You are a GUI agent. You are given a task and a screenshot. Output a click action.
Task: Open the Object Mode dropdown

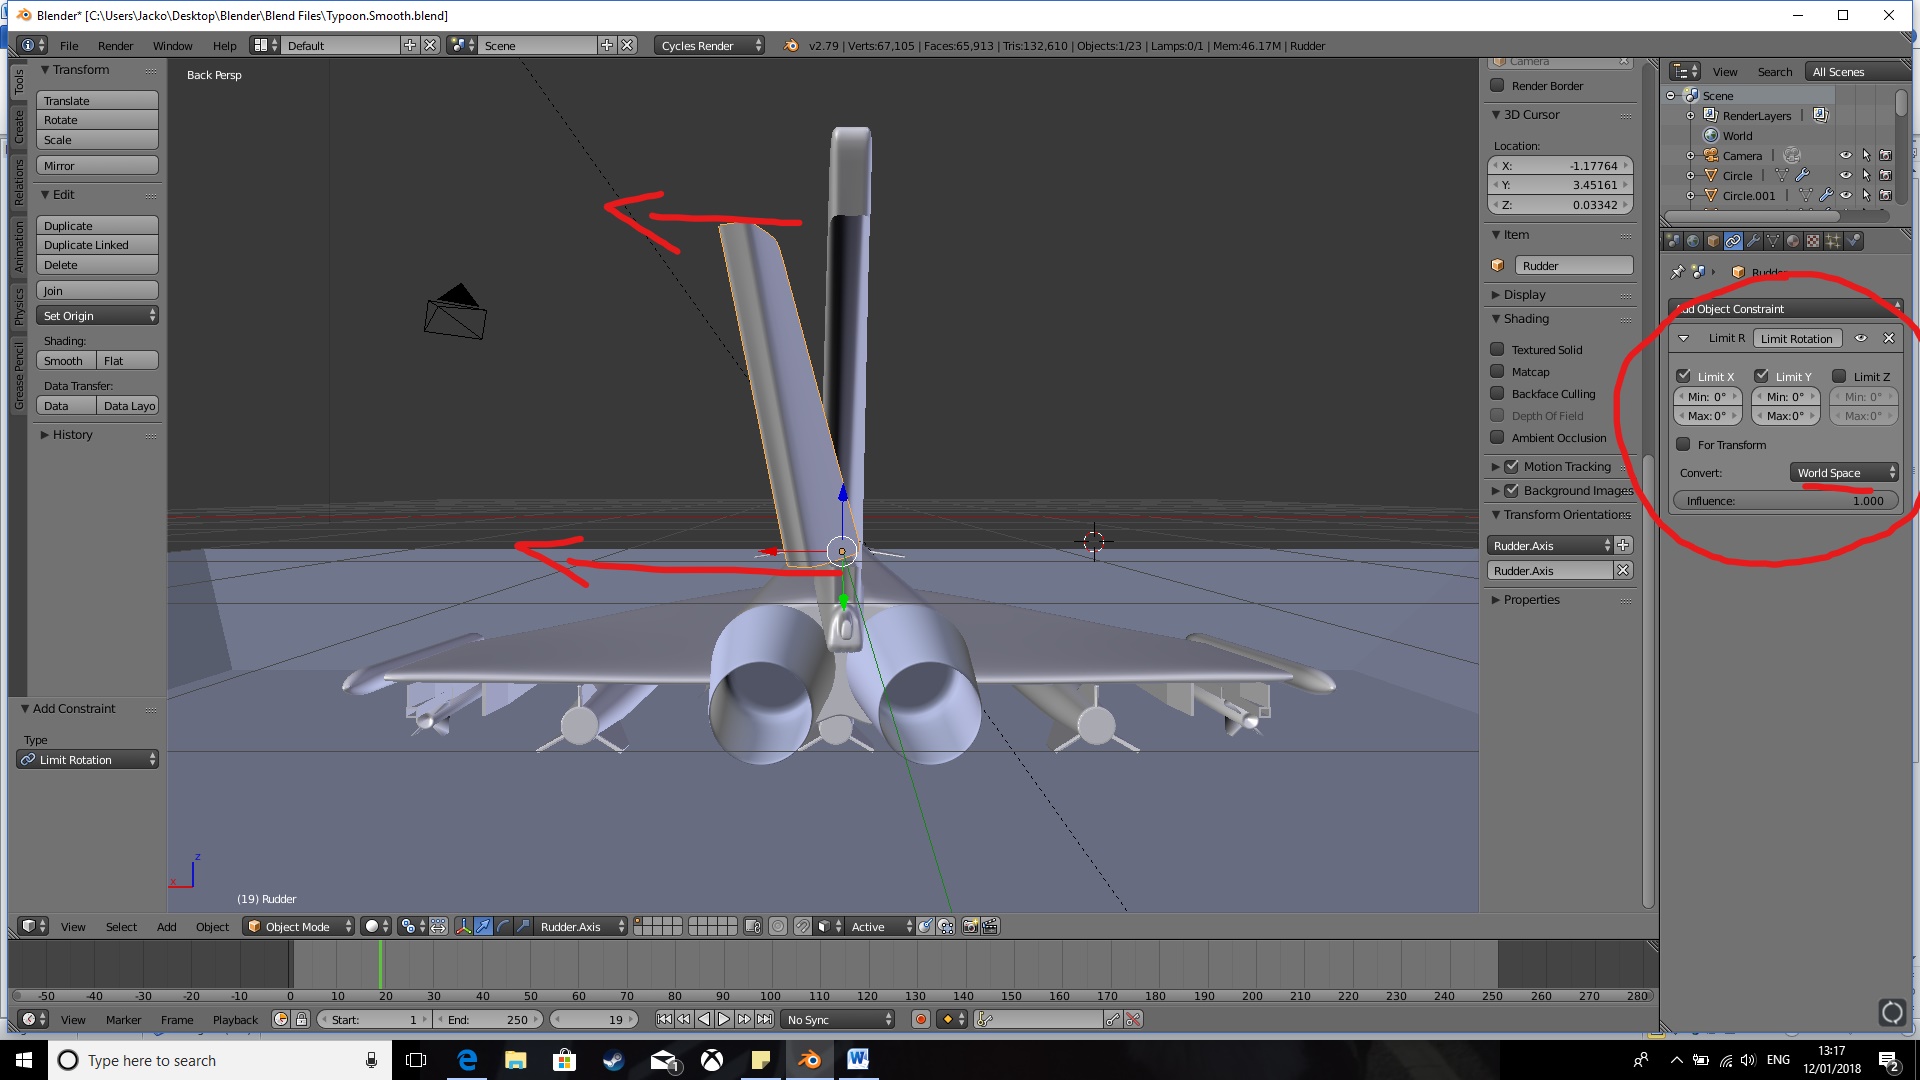click(298, 926)
